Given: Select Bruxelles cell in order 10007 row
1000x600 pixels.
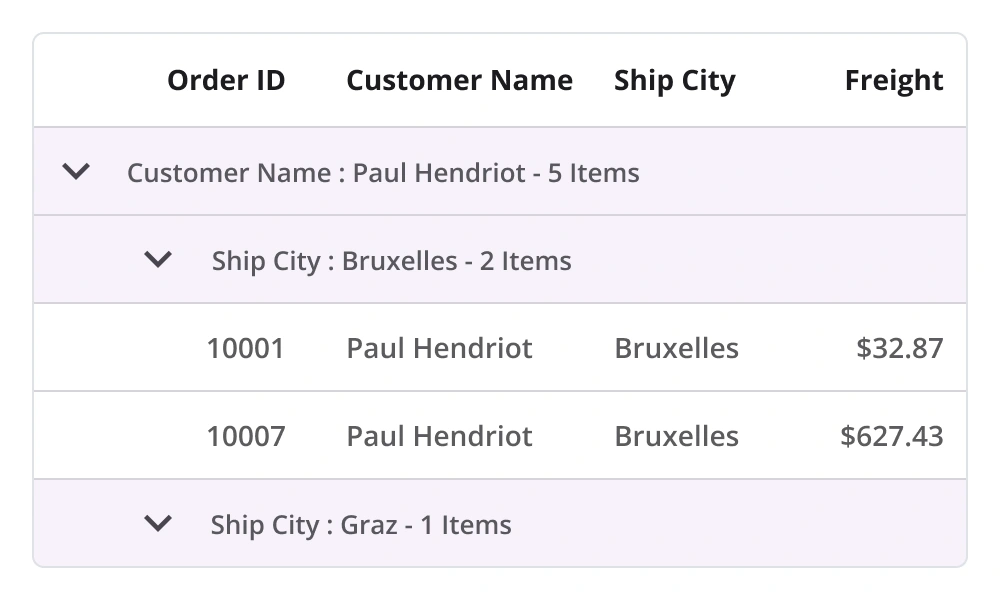Looking at the screenshot, I should tap(676, 436).
